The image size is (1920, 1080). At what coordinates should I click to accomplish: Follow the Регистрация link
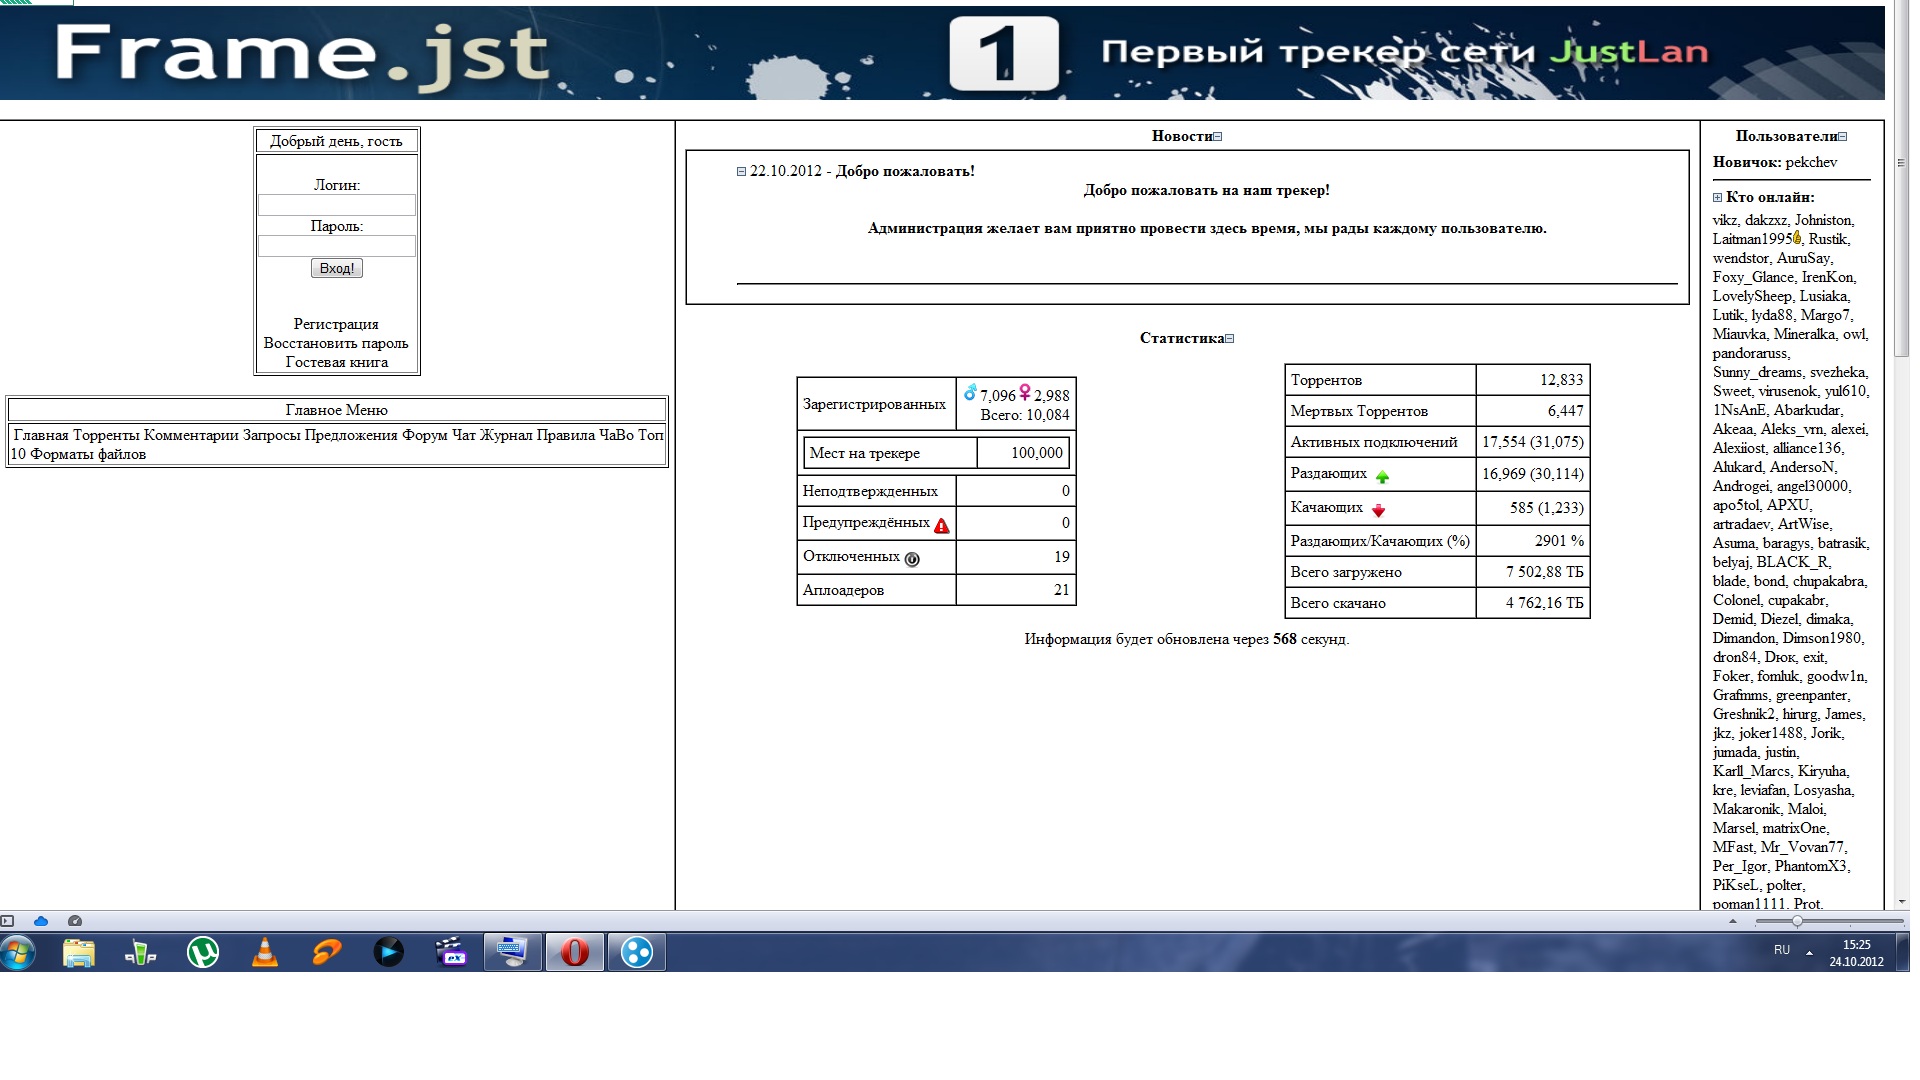(x=336, y=324)
